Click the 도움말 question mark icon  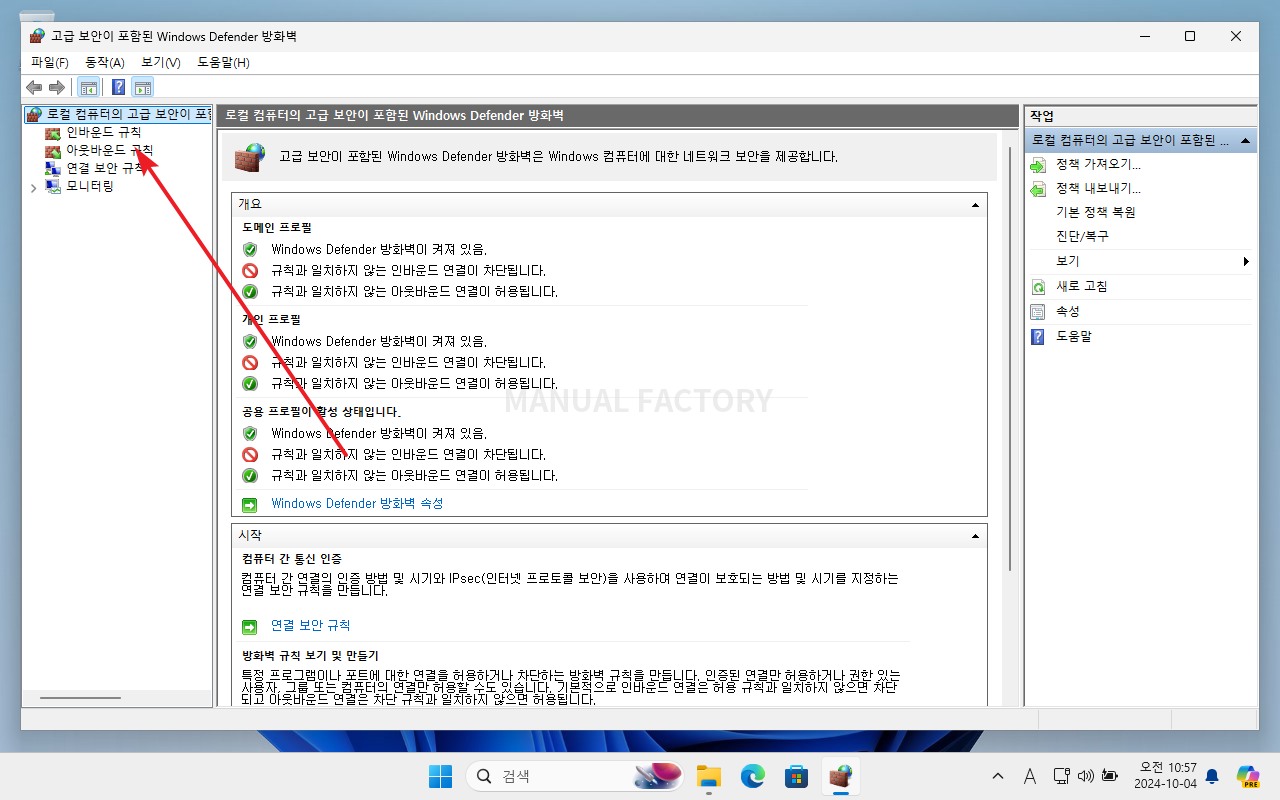(x=1038, y=337)
